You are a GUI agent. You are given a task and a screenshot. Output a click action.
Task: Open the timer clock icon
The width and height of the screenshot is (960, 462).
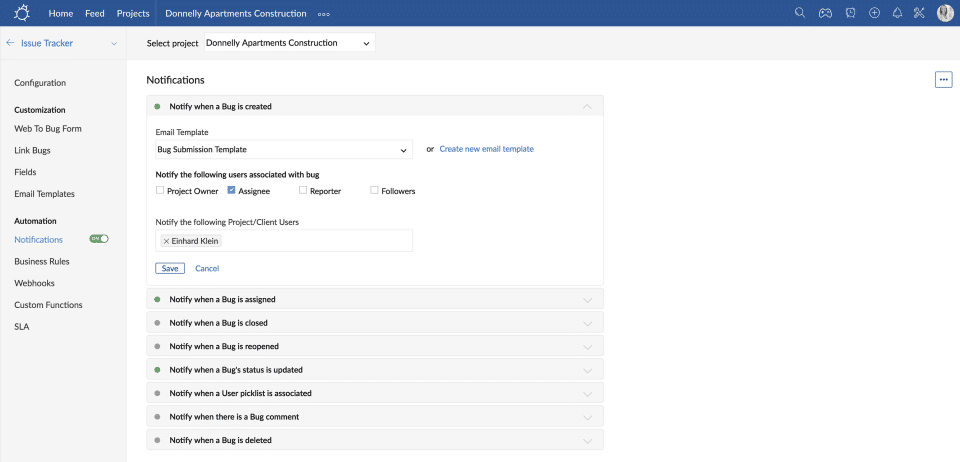849,13
